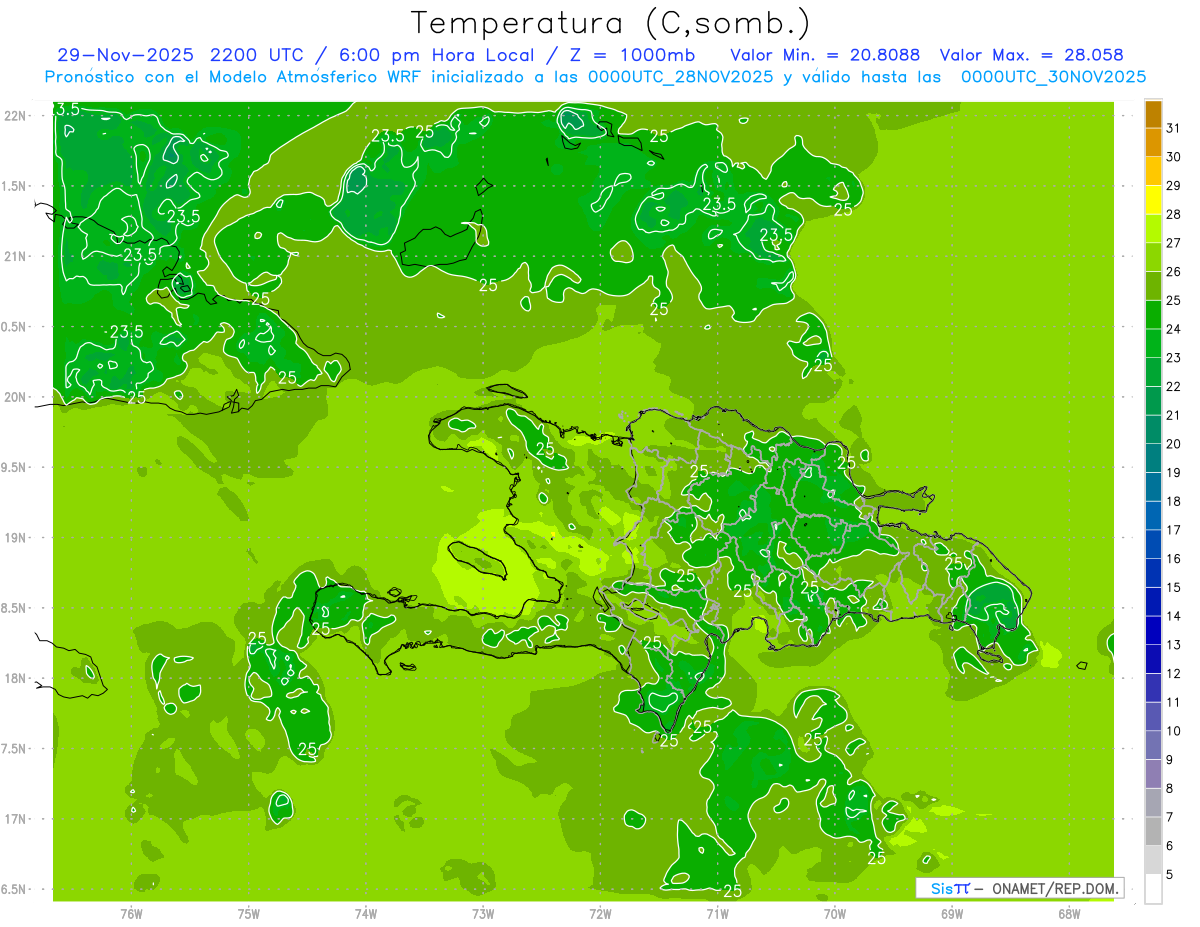Click the '22N' latitude axis label
Screen dimensions: 1200x927
pos(15,115)
